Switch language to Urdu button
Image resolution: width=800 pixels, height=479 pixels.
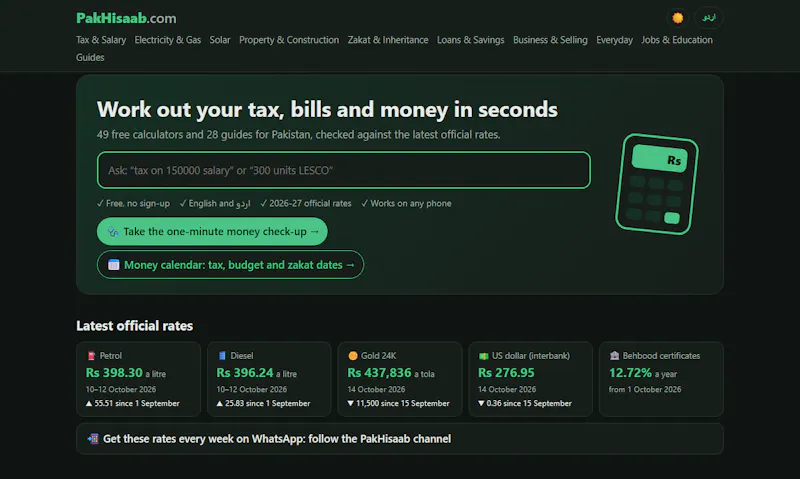click(x=709, y=18)
